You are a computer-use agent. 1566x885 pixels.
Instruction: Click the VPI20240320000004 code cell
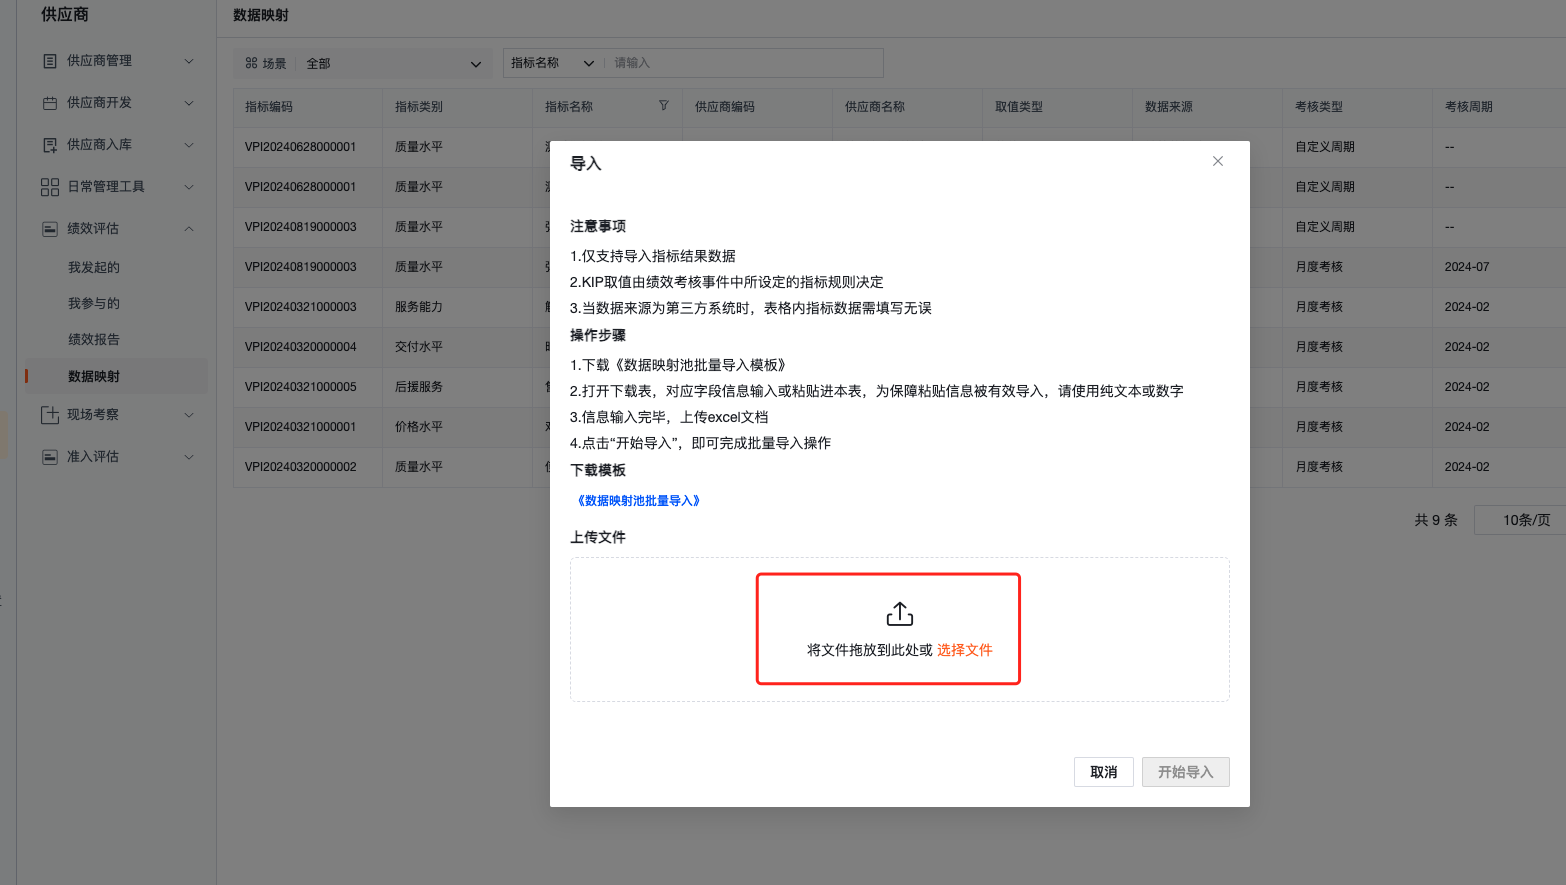point(301,347)
